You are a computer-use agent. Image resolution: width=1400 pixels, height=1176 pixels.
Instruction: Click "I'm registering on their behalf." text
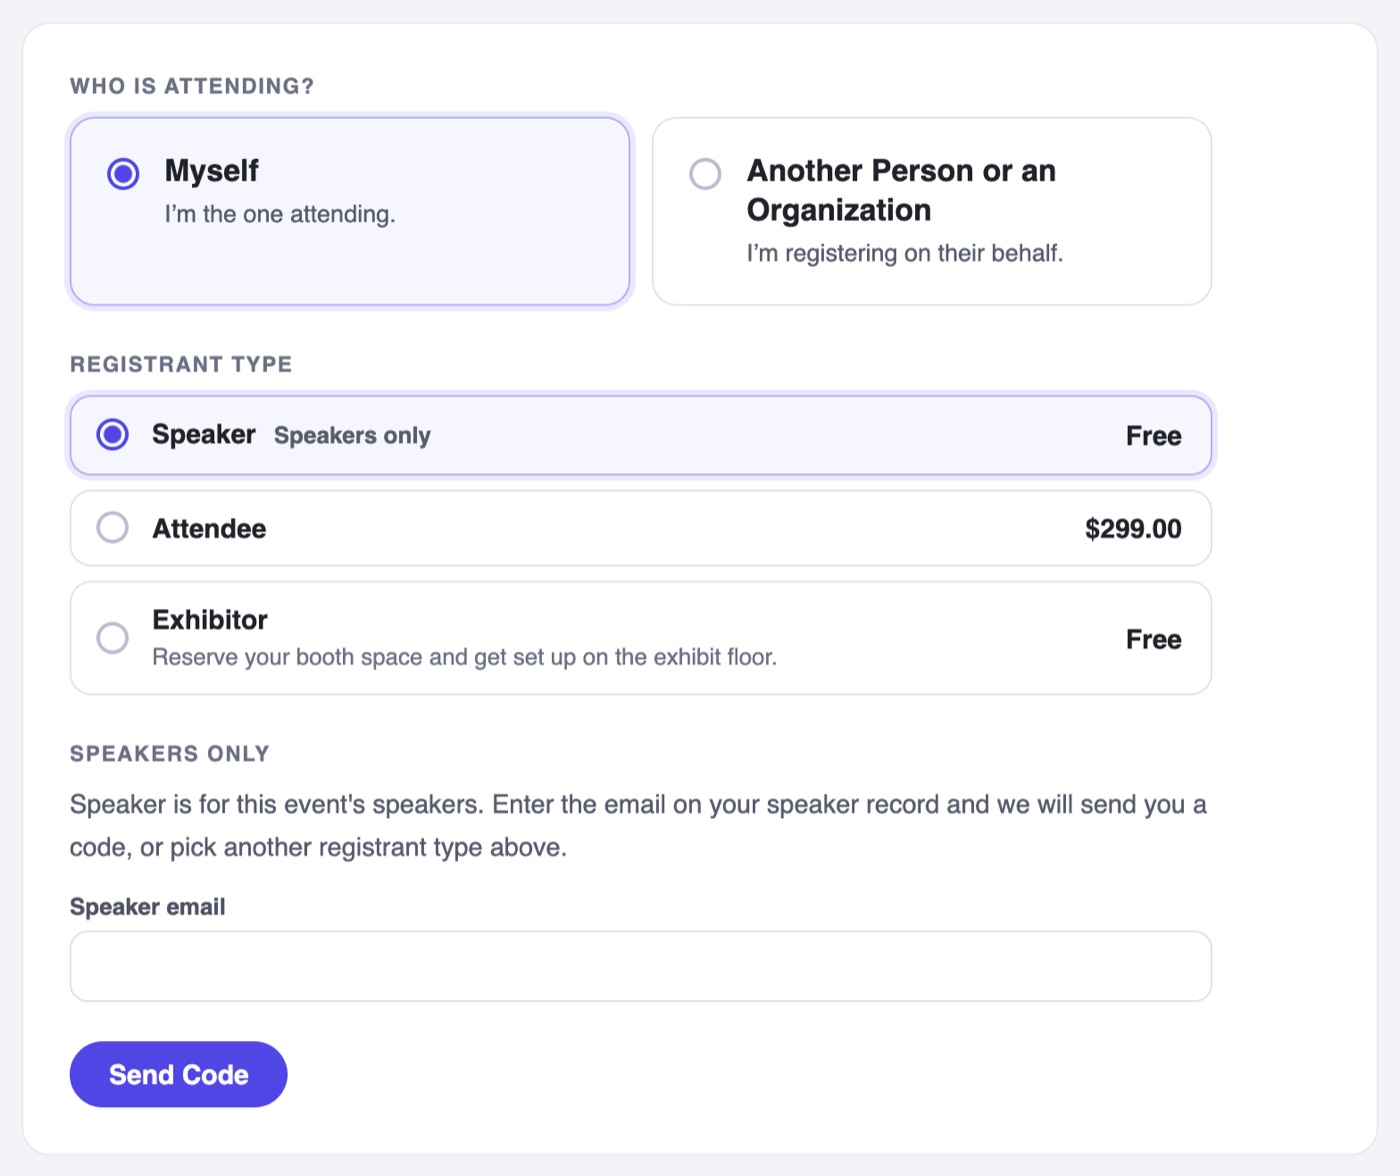[905, 253]
